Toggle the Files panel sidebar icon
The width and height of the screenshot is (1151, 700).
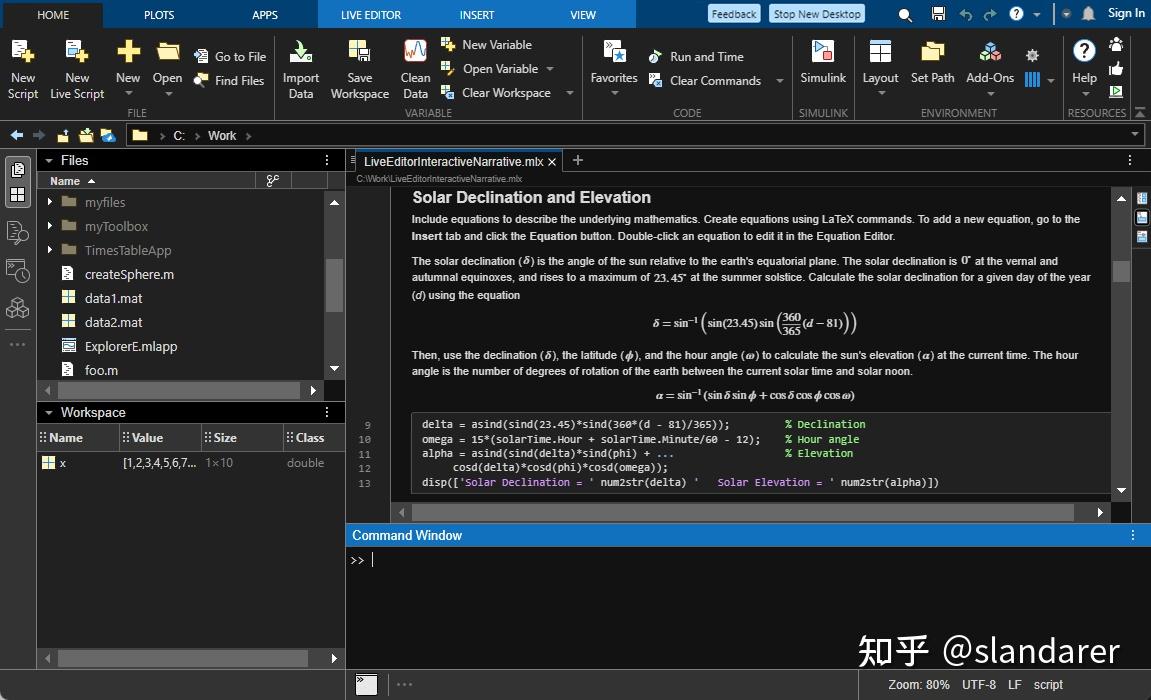coord(17,169)
